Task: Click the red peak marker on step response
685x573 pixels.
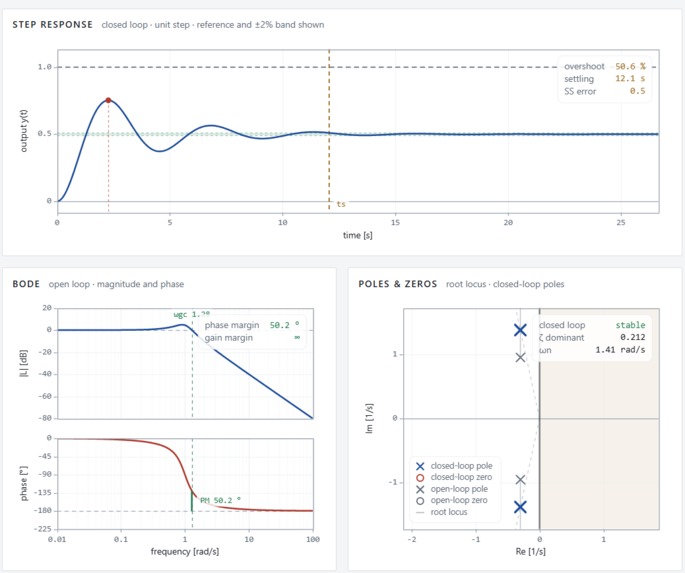Action: pos(108,100)
